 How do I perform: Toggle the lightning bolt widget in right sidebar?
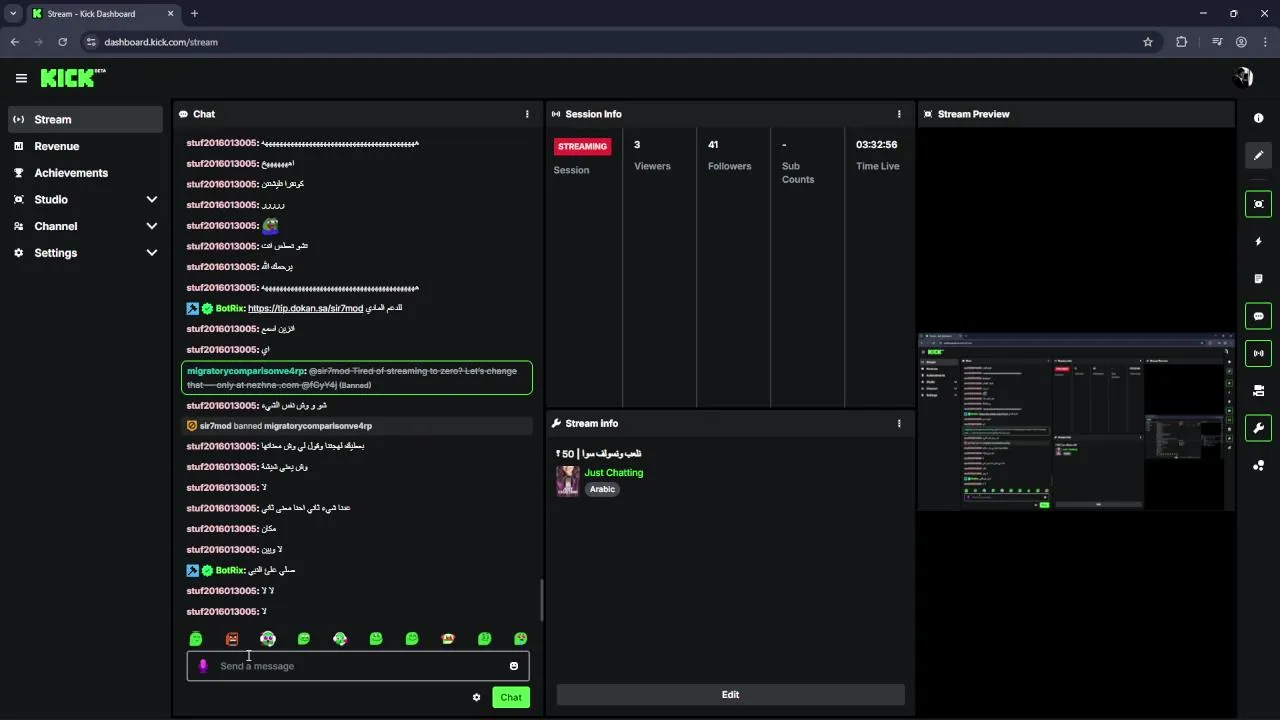(1258, 241)
